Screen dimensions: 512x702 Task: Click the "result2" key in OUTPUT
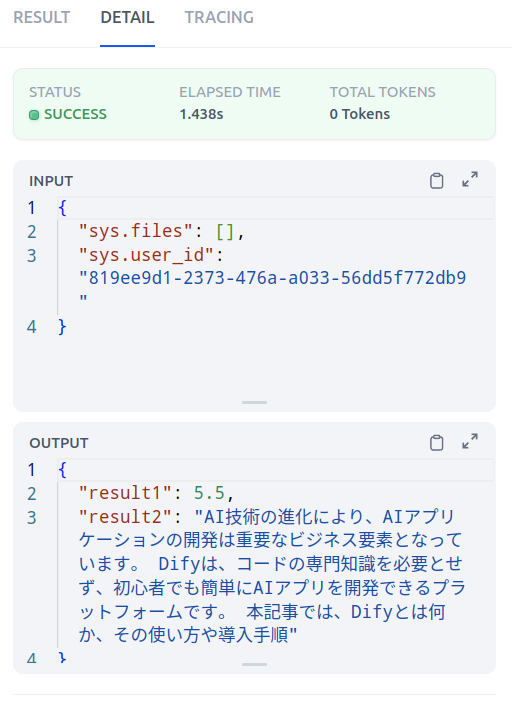coord(125,517)
